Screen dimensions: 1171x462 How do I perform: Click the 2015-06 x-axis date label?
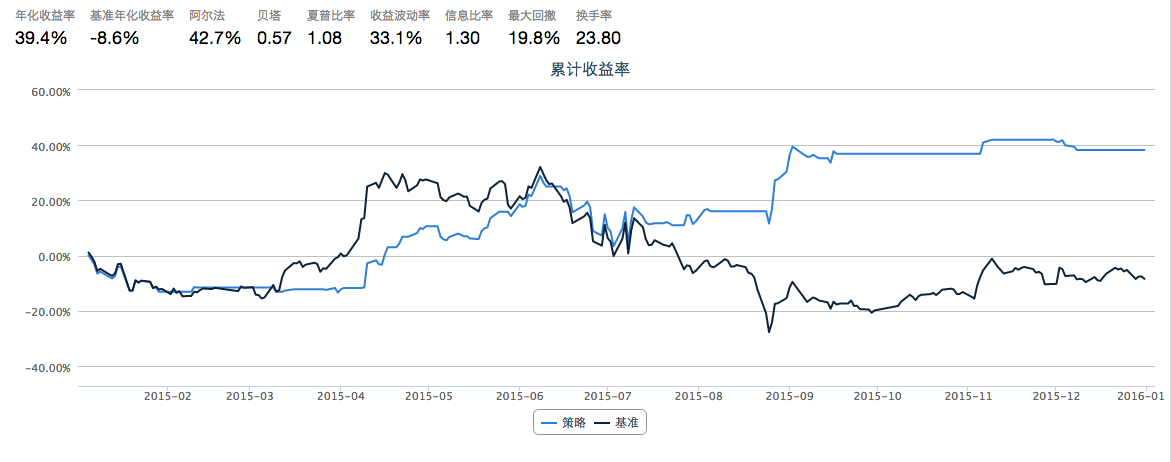(518, 397)
